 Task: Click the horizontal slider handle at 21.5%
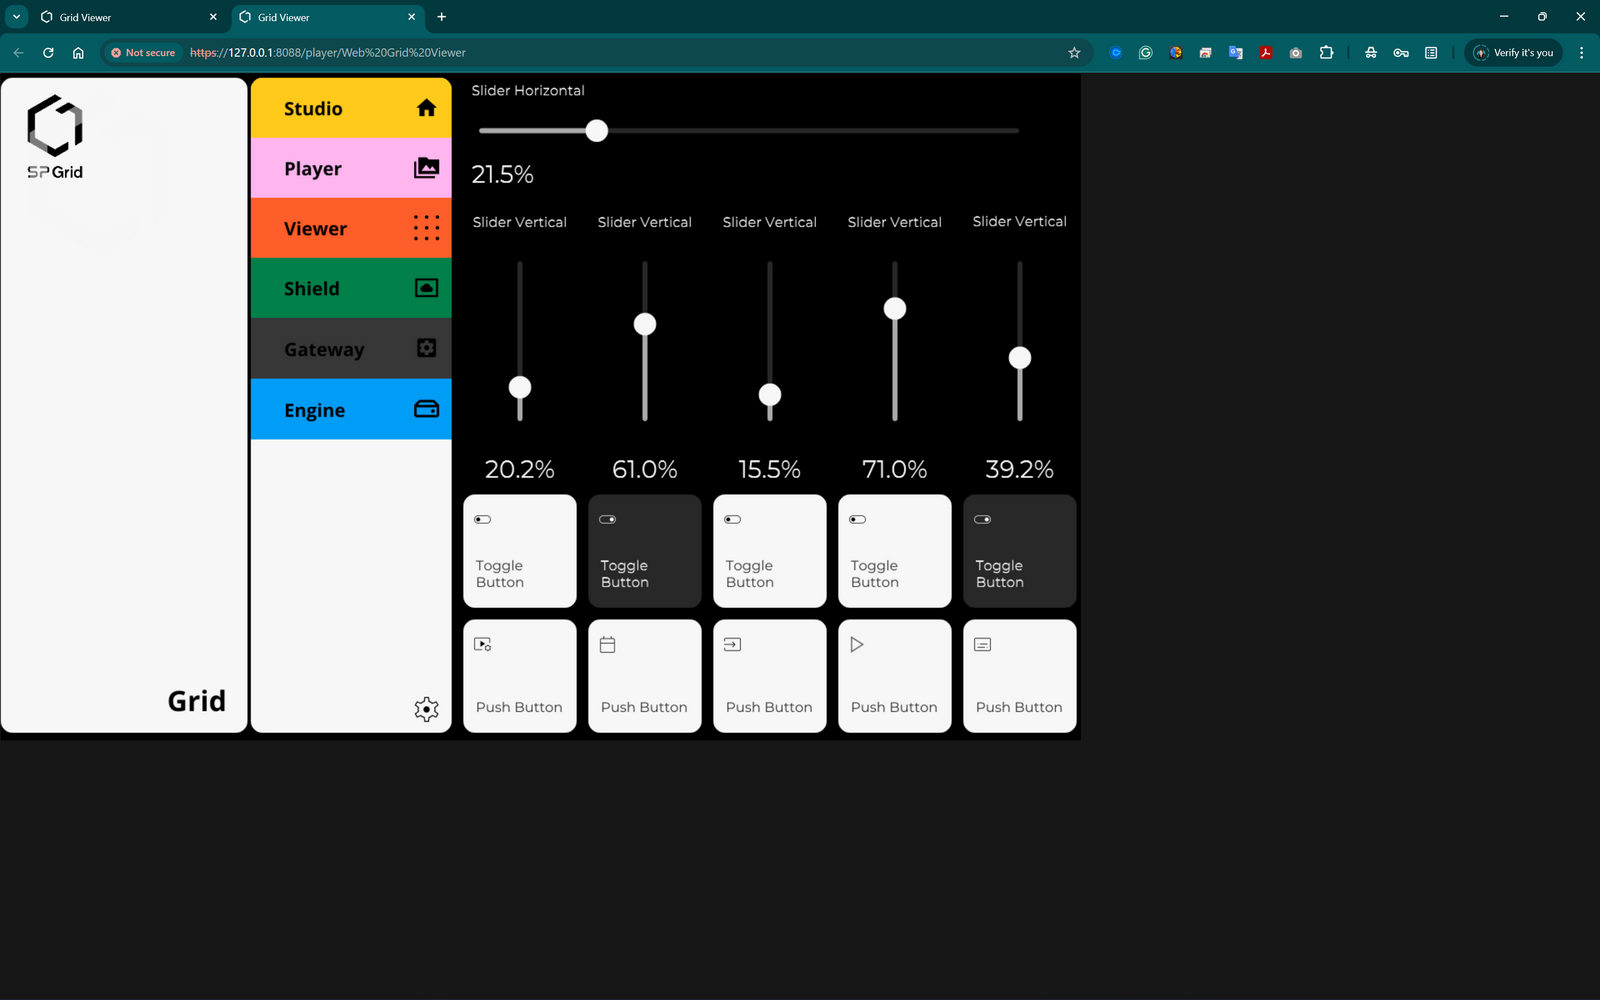[597, 131]
